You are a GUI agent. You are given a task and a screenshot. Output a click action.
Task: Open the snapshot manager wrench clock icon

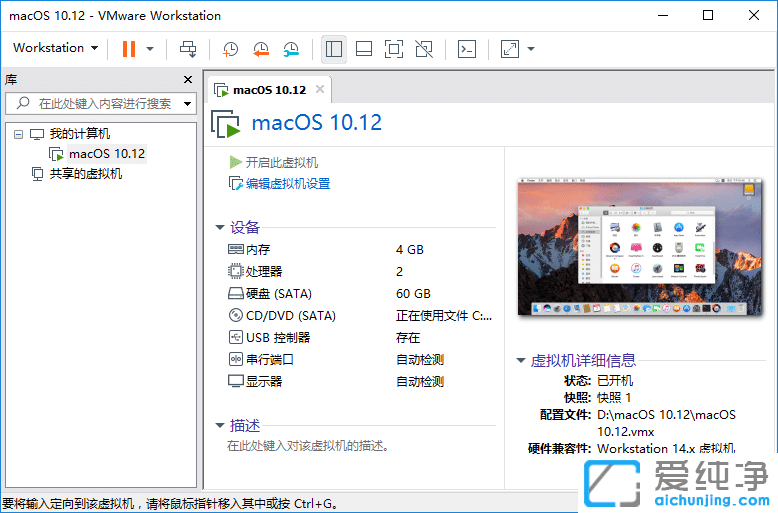291,49
